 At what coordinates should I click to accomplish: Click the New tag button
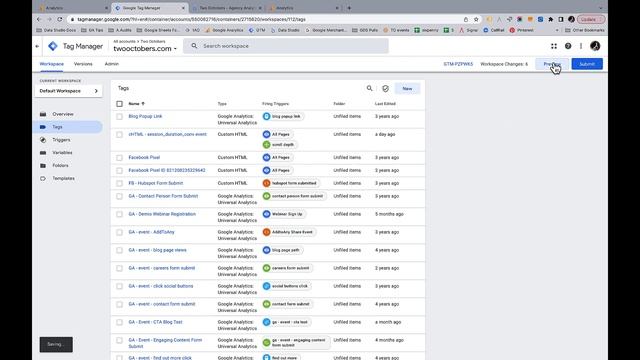point(407,89)
